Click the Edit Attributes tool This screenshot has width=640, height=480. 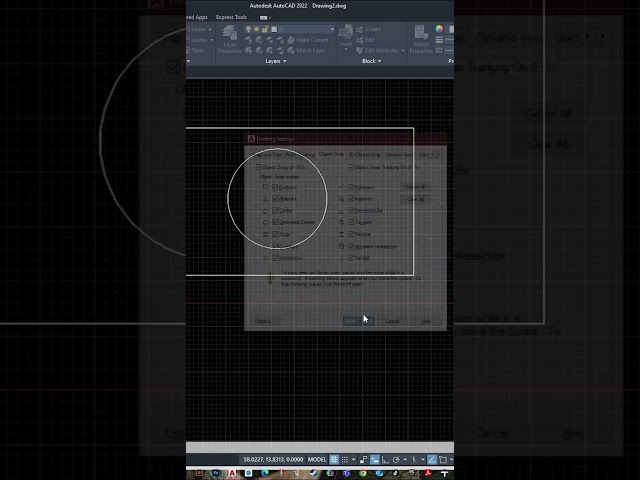pyautogui.click(x=377, y=51)
